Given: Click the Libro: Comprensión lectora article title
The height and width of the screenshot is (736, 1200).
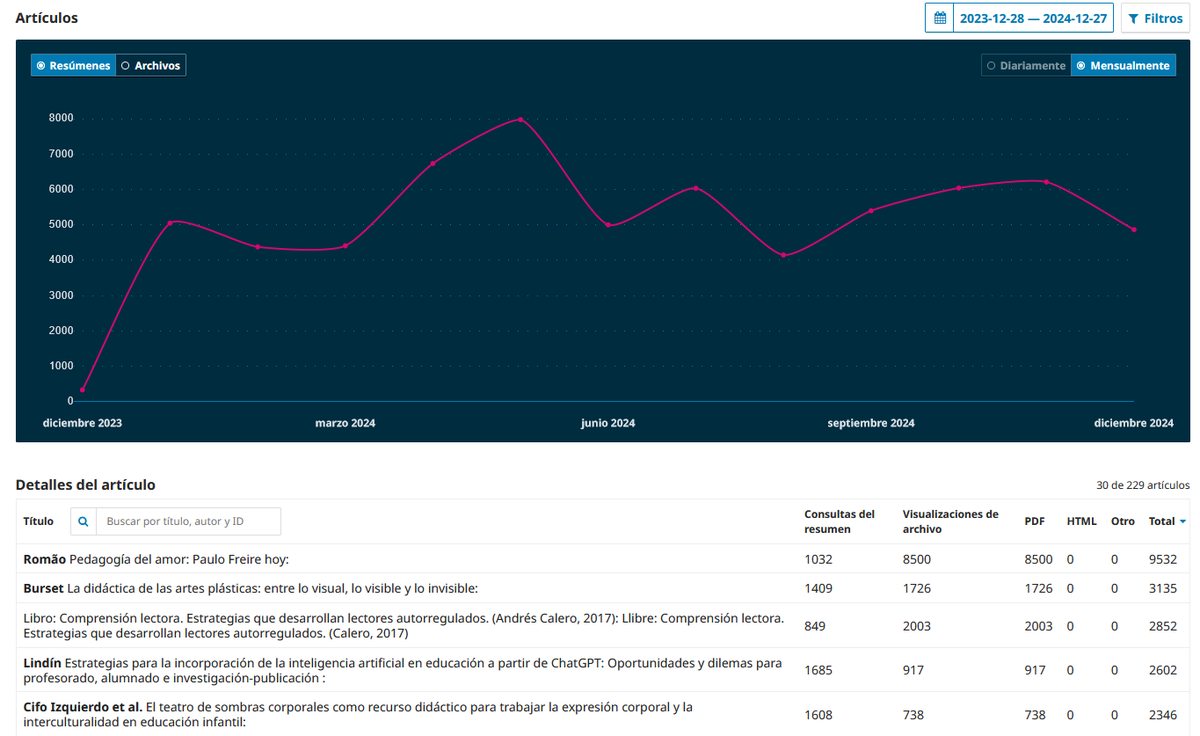Looking at the screenshot, I should pyautogui.click(x=403, y=625).
